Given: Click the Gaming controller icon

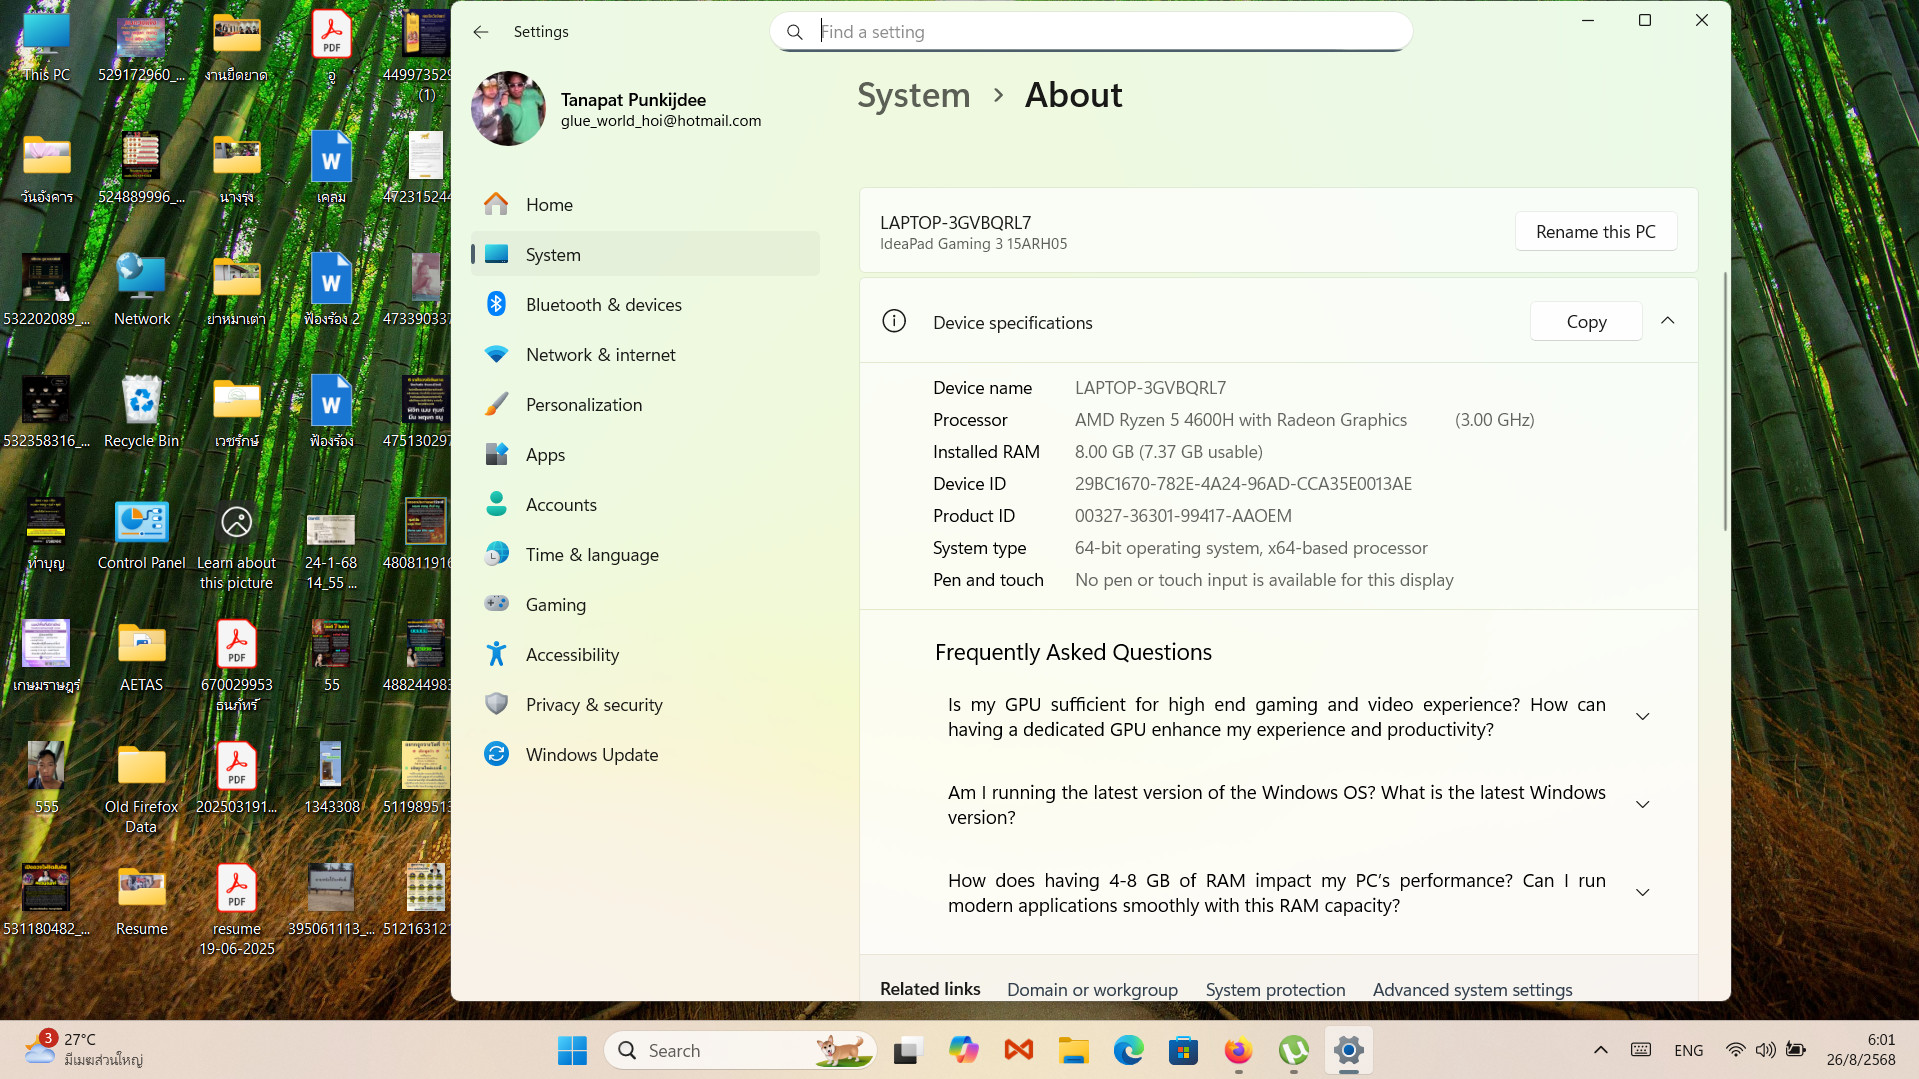Looking at the screenshot, I should [496, 604].
